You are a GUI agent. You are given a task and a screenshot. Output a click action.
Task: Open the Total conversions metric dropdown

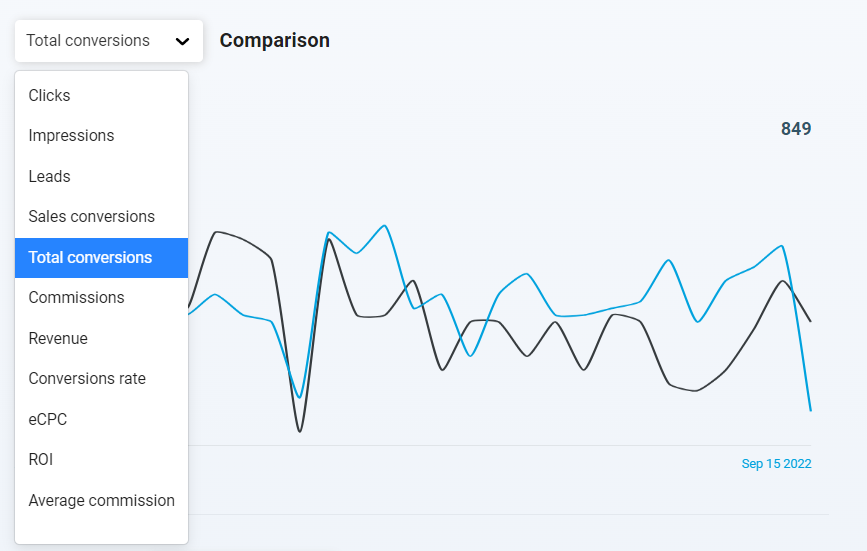[x=109, y=41]
